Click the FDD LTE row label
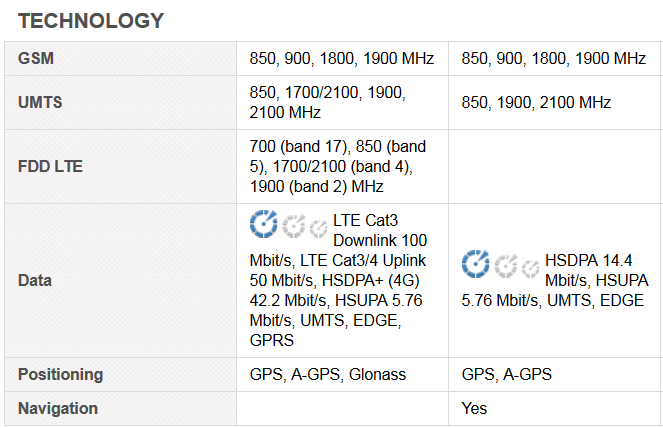Viewport: 663px width, 428px height. (50, 166)
